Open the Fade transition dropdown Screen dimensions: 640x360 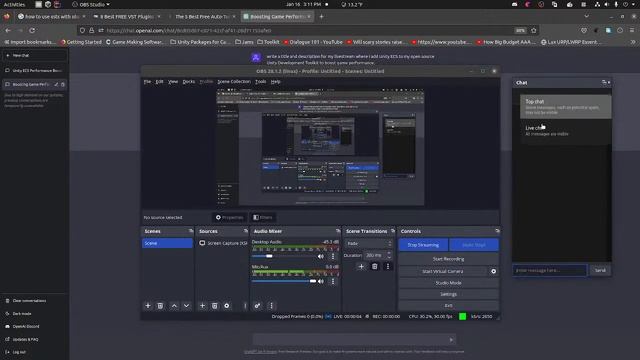pyautogui.click(x=369, y=243)
